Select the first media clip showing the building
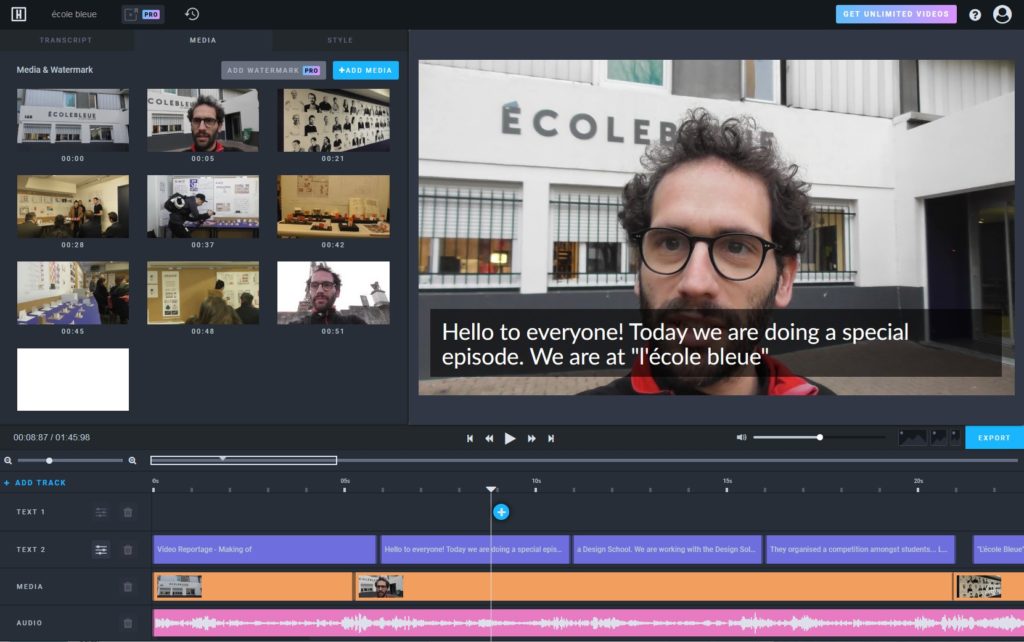Image resolution: width=1024 pixels, height=642 pixels. point(253,586)
